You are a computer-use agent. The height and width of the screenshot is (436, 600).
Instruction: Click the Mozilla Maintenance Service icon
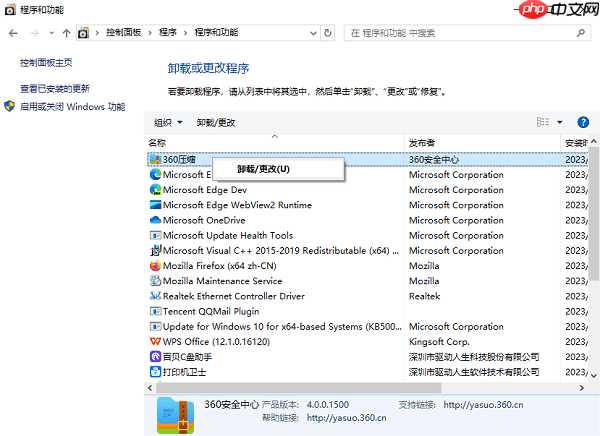(x=155, y=281)
